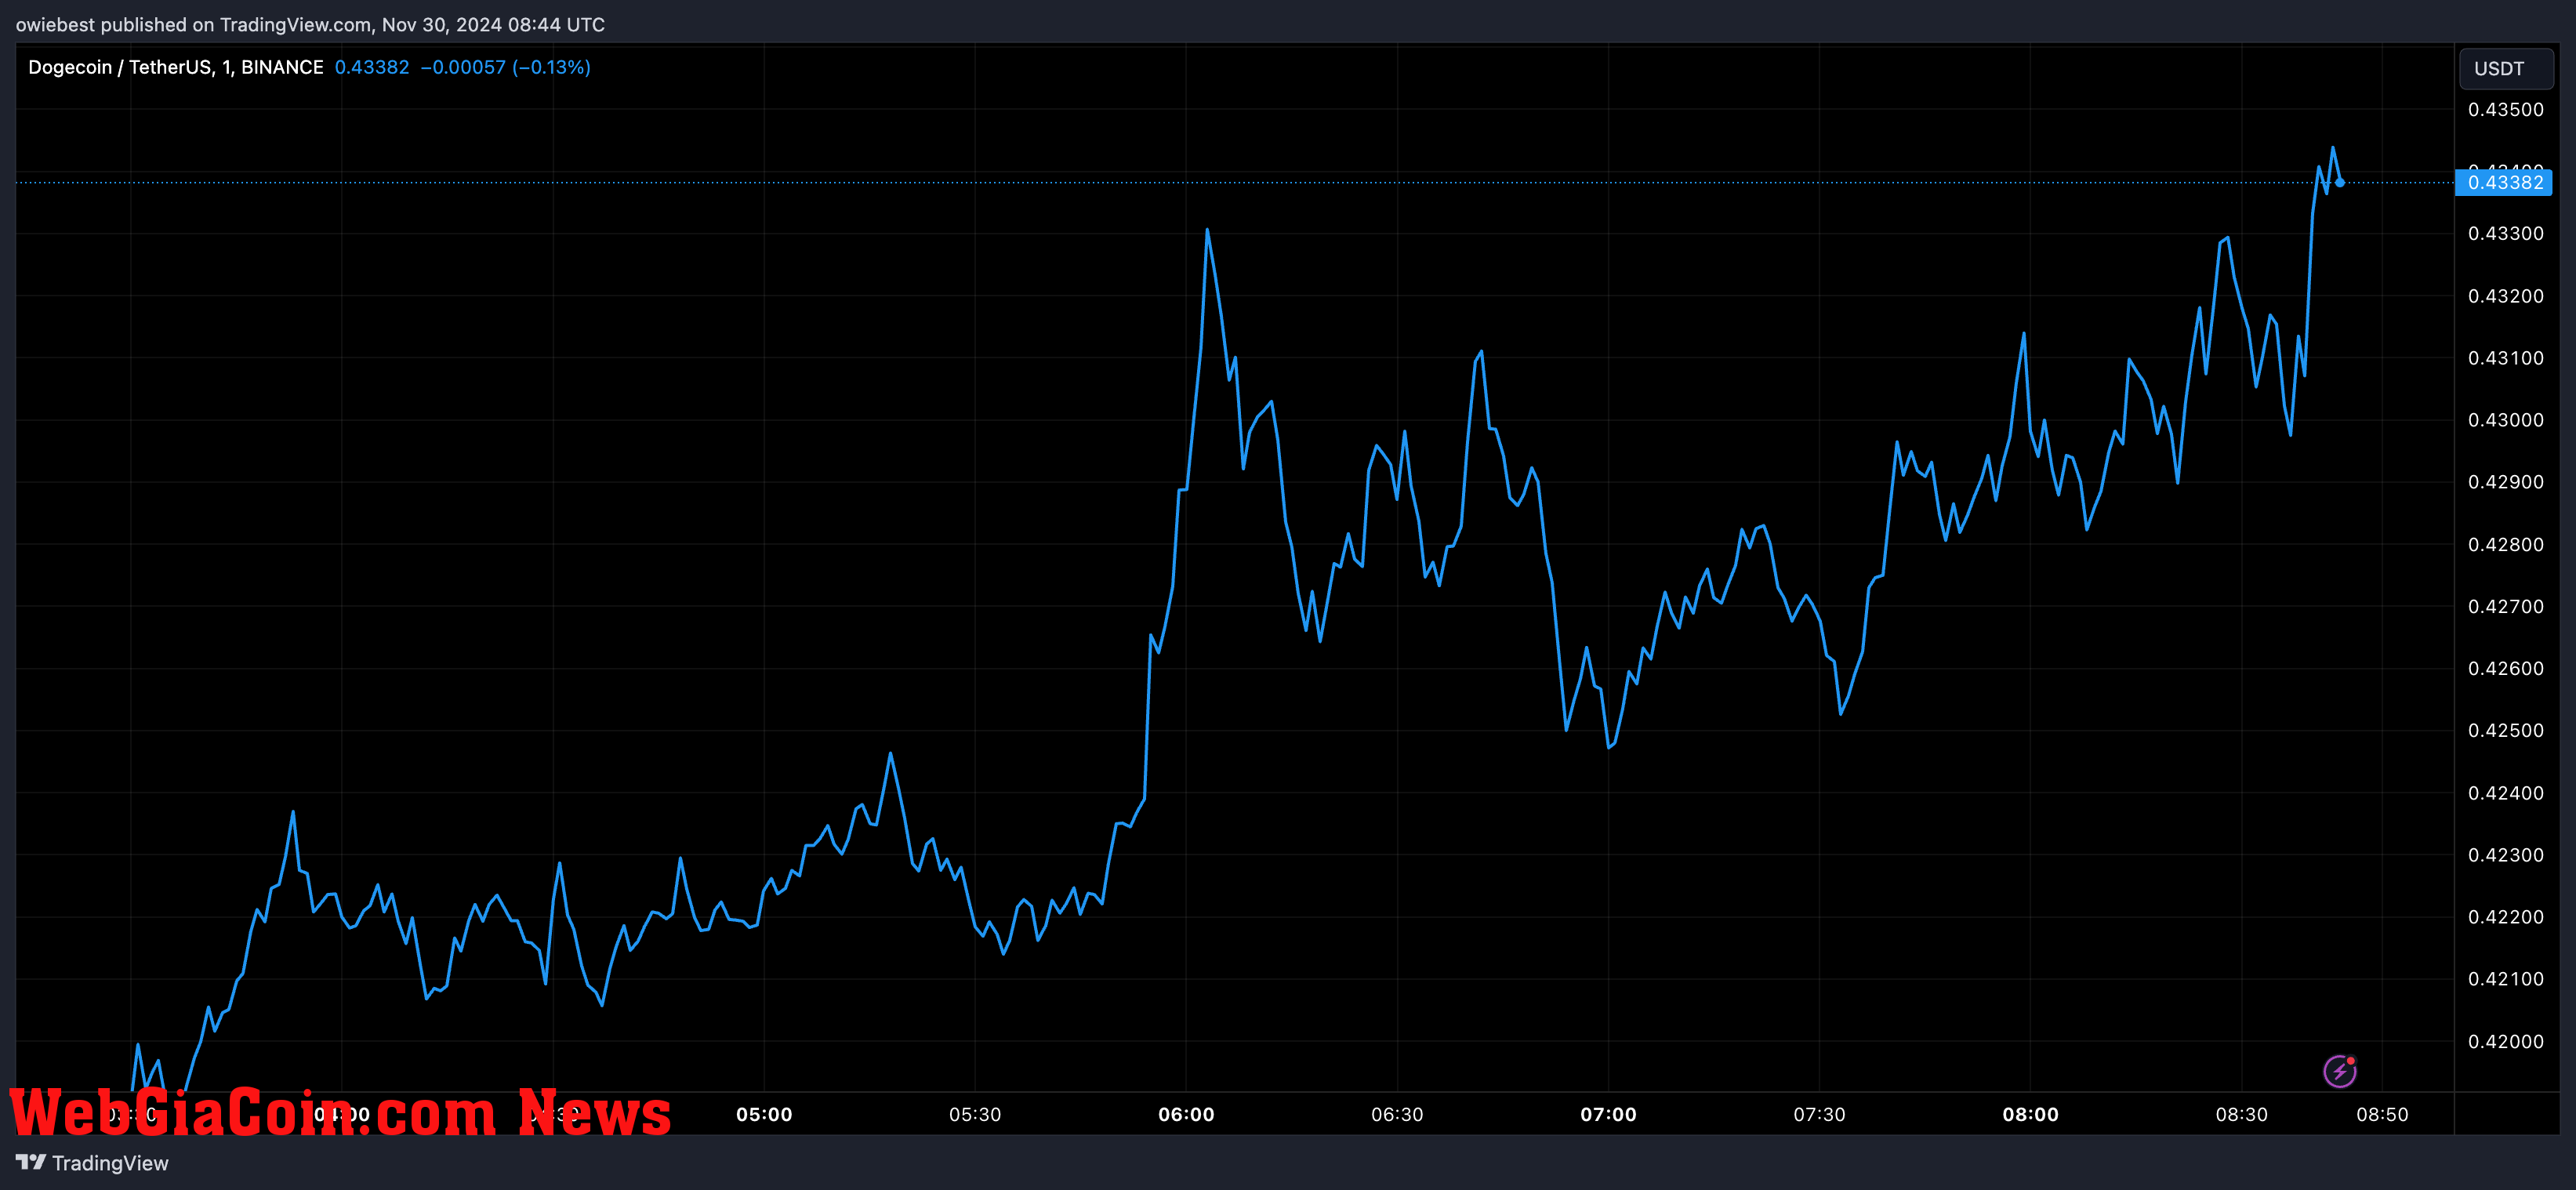This screenshot has width=2576, height=1190.
Task: Click the 08:50 time axis label
Action: 2382,1114
